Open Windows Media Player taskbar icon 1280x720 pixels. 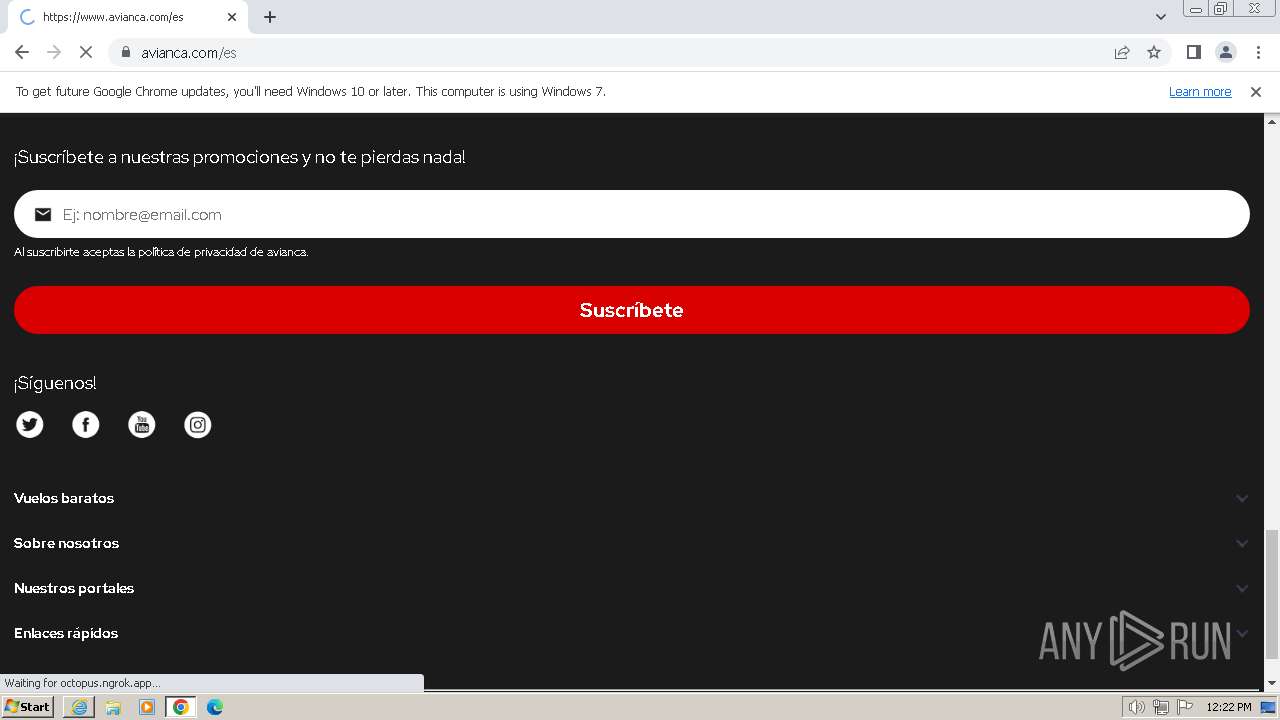tap(147, 707)
